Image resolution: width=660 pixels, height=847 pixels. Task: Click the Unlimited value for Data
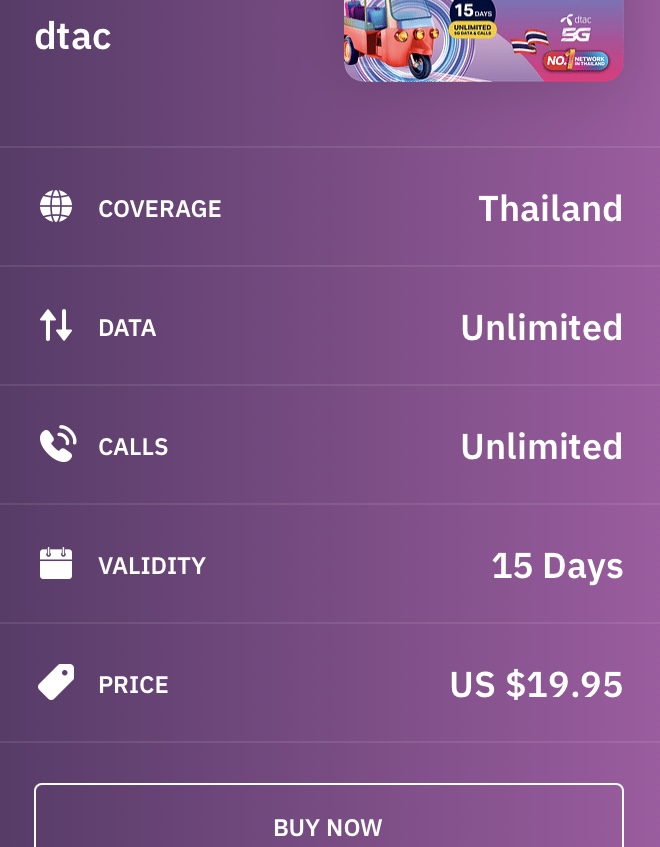(x=542, y=327)
